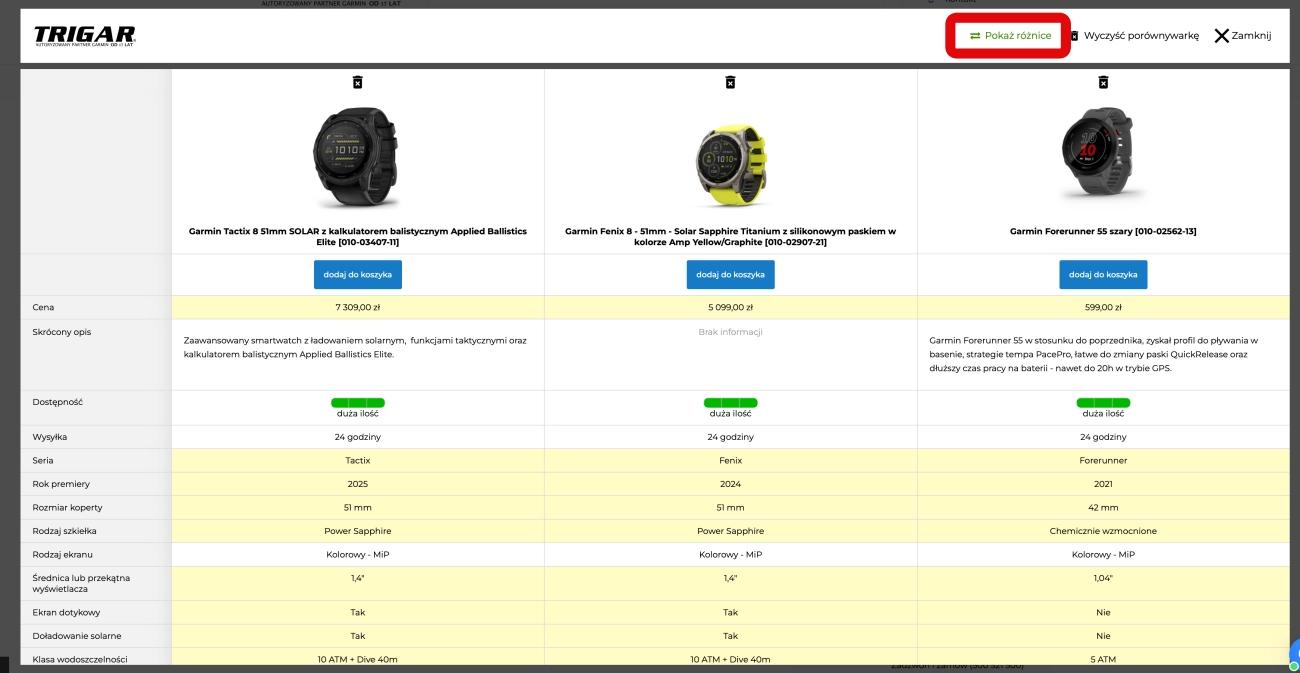Click the Rodzaj ekranu row label
Image resolution: width=1300 pixels, height=673 pixels.
[x=62, y=555]
